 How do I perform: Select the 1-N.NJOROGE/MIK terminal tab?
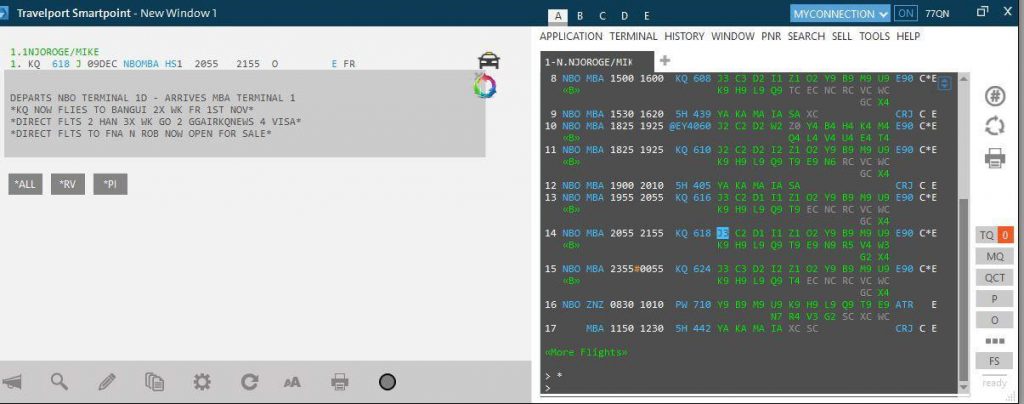[x=596, y=61]
